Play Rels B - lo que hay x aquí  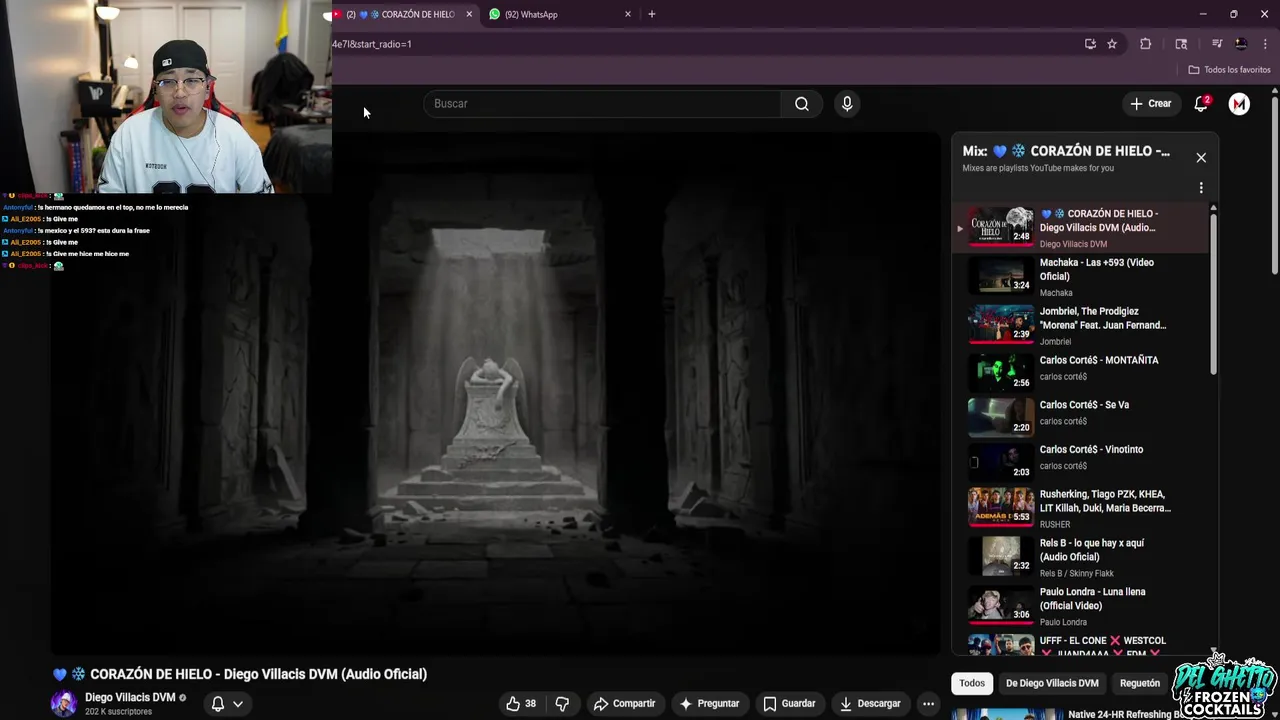click(1080, 557)
